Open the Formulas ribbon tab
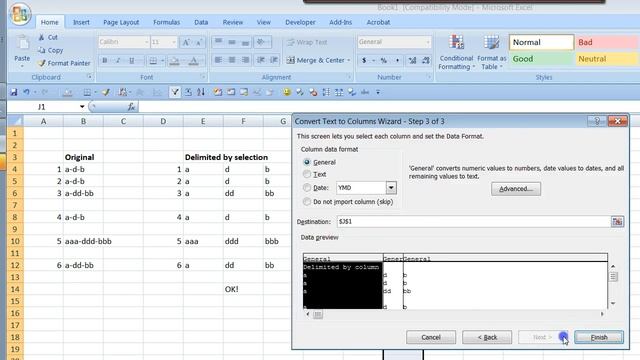Screen dimensions: 640x360 click(x=167, y=22)
